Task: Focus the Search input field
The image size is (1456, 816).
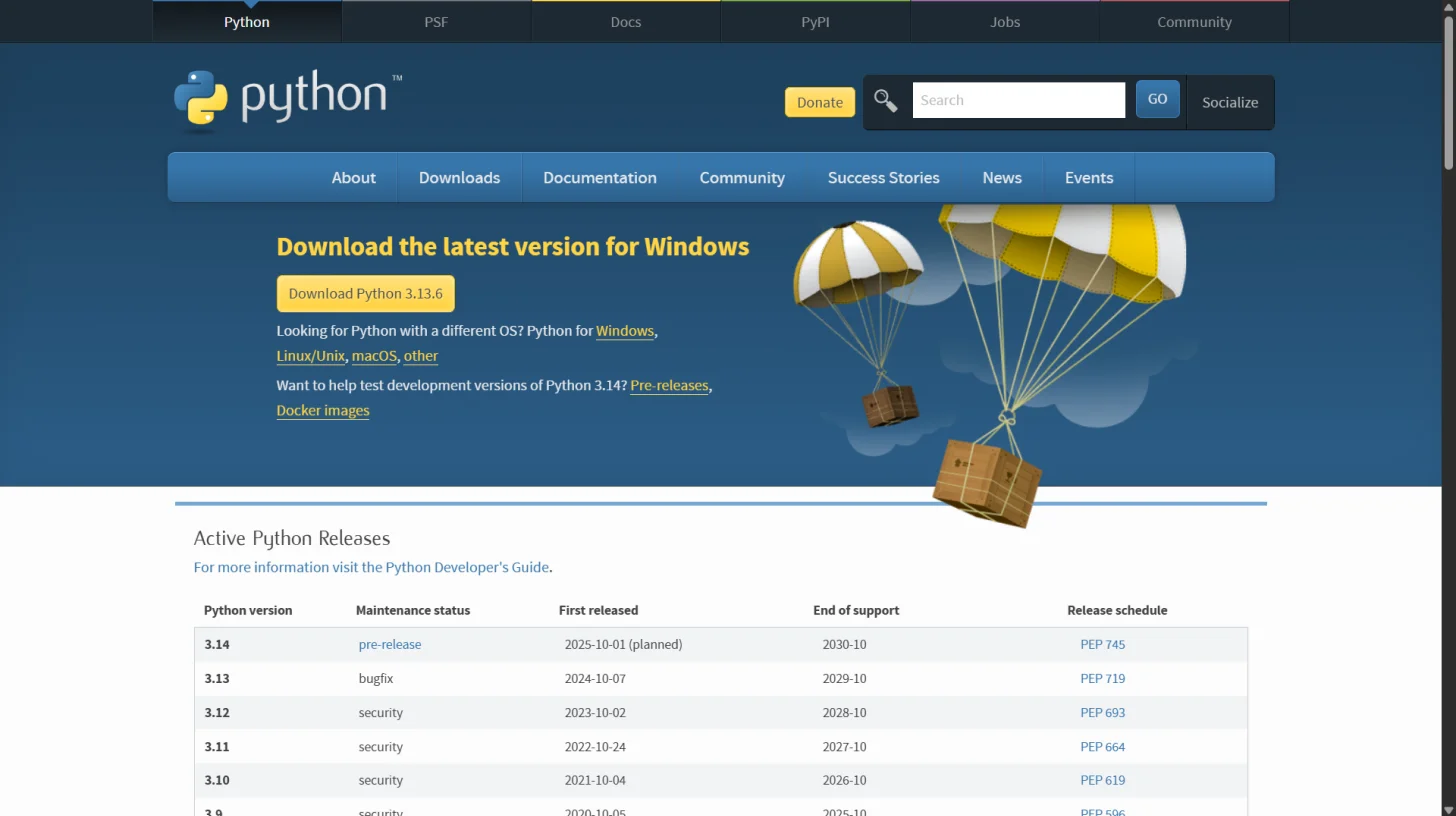Action: click(1019, 100)
